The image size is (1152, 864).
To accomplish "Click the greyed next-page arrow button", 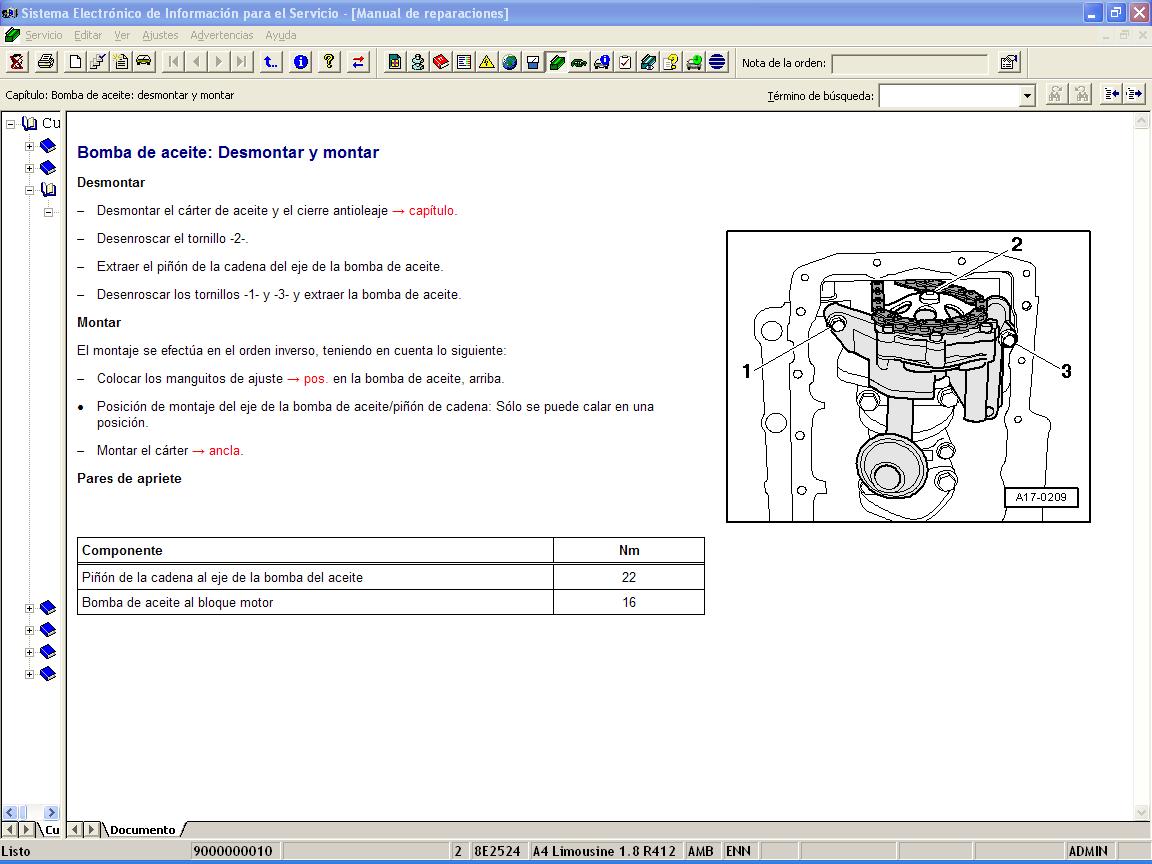I will (x=218, y=62).
